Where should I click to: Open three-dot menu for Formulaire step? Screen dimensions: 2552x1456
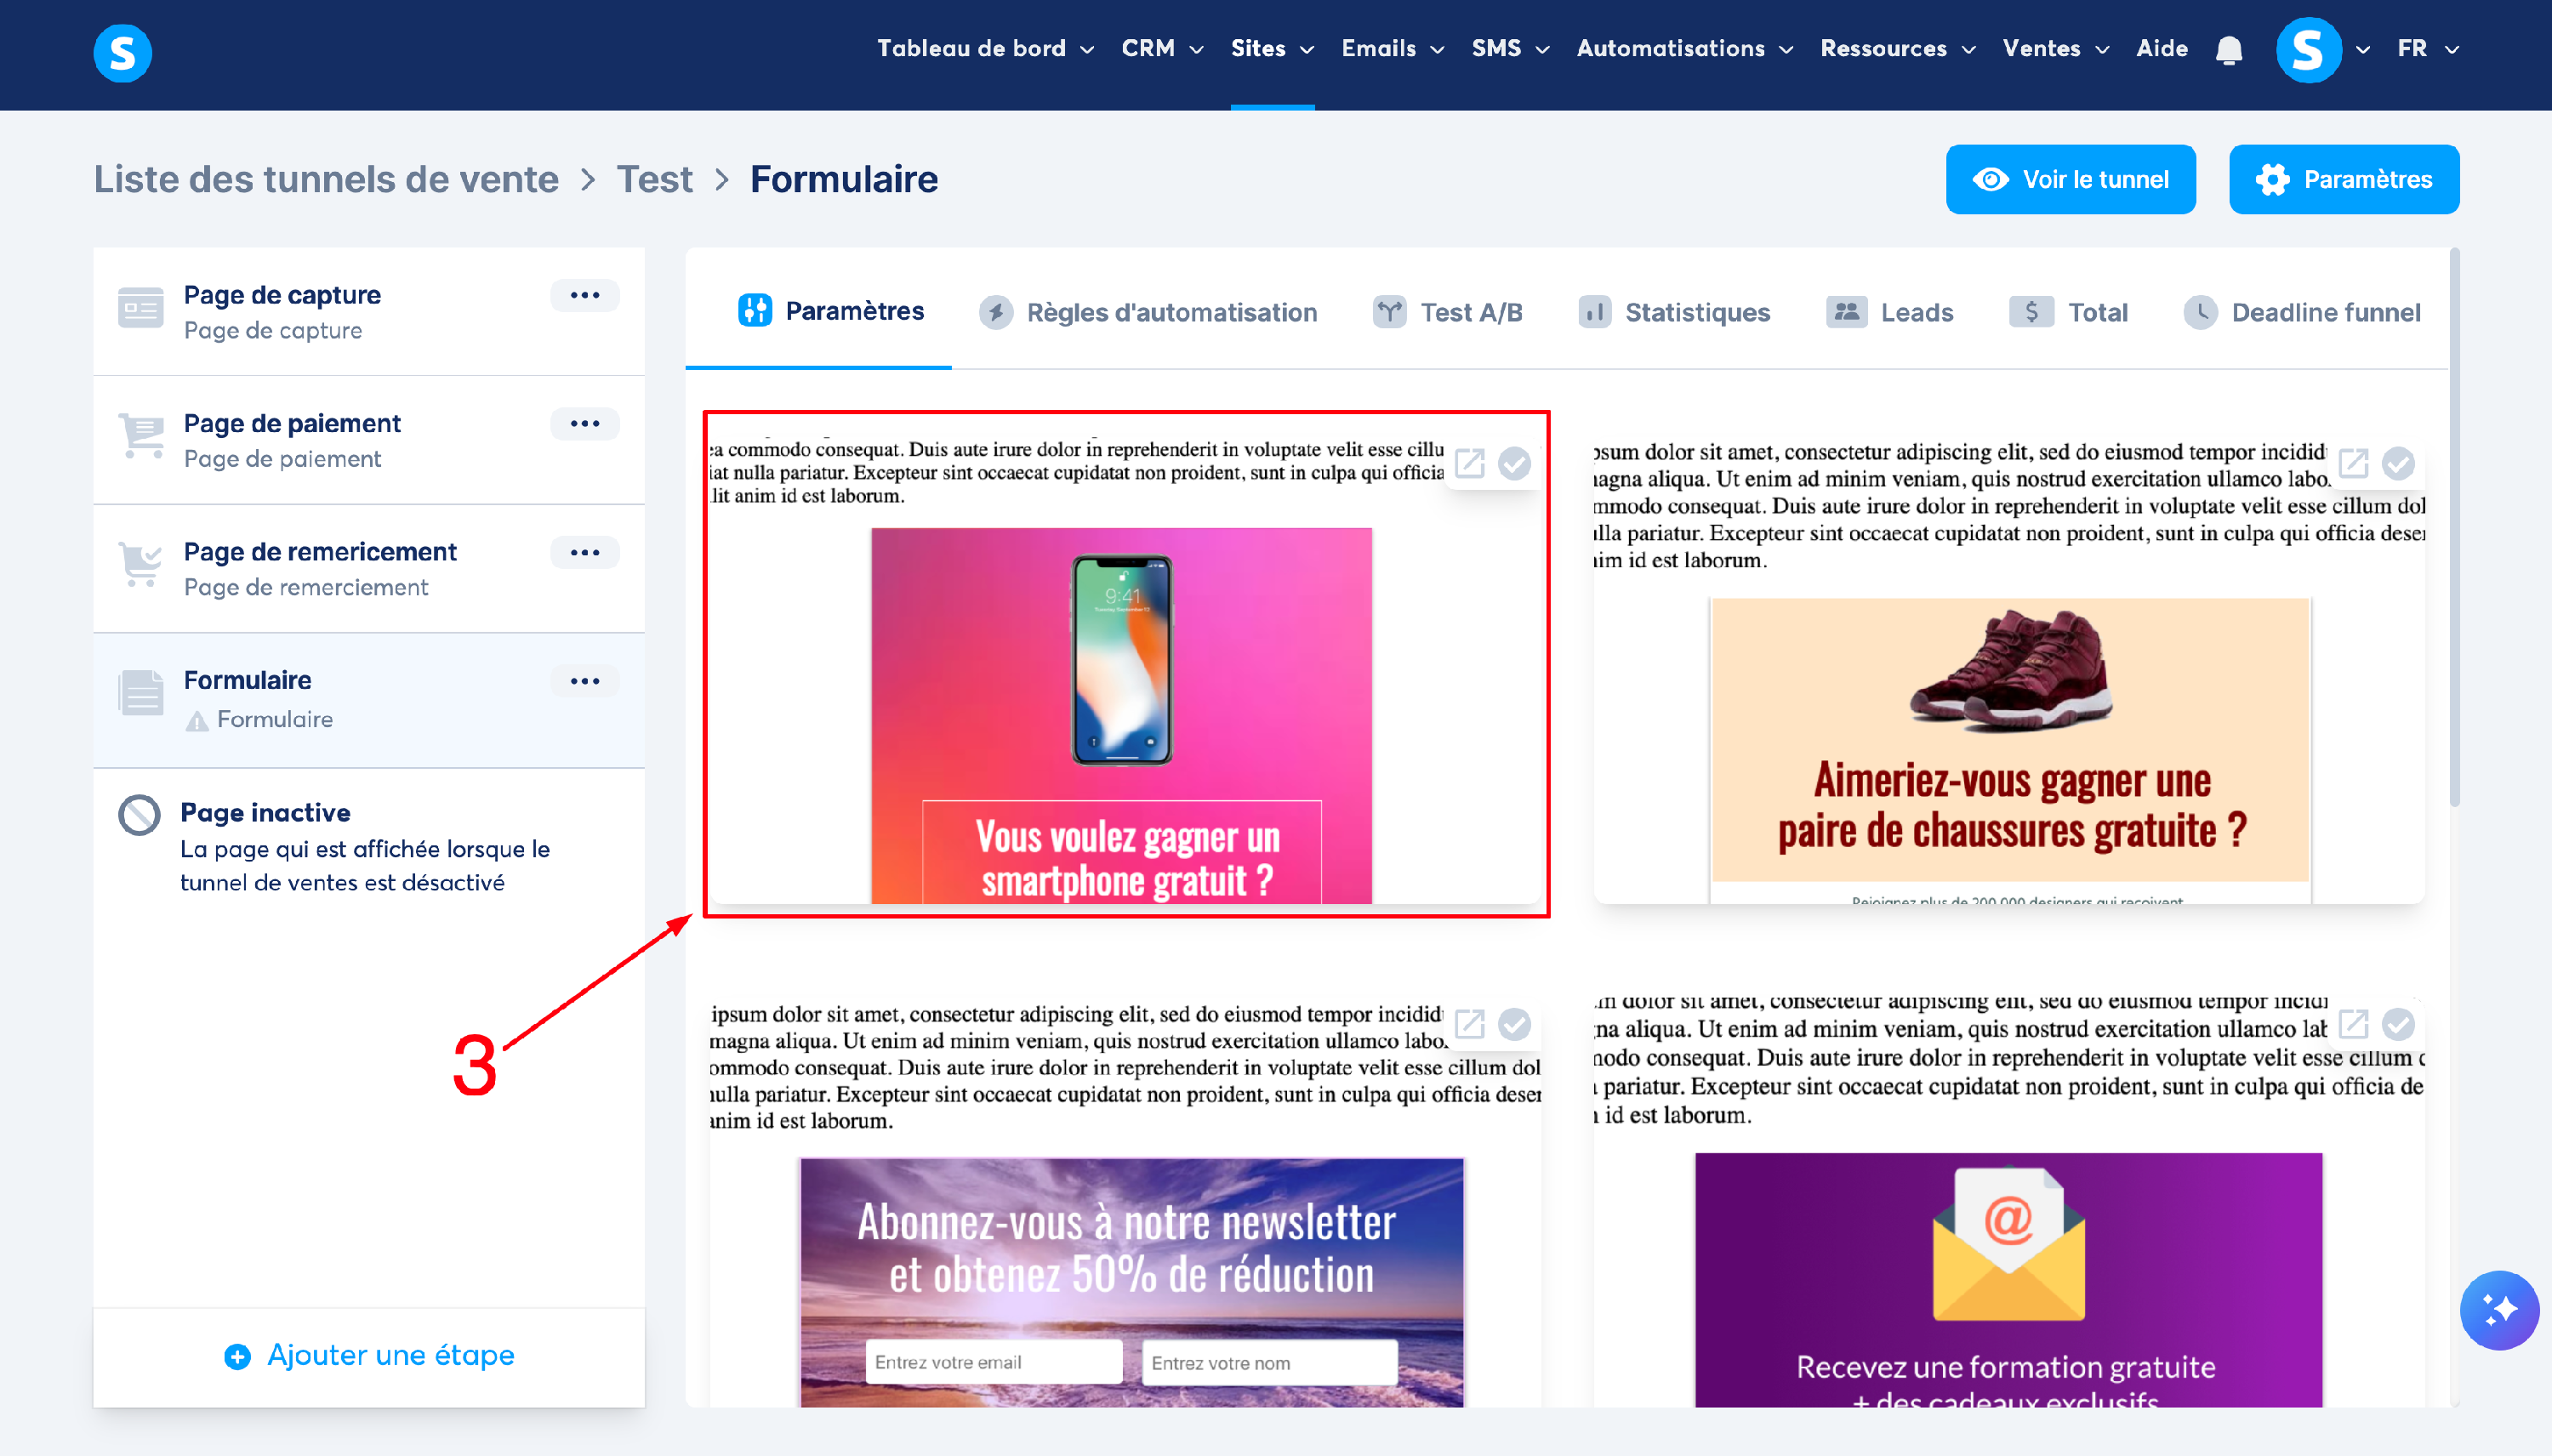(x=584, y=681)
